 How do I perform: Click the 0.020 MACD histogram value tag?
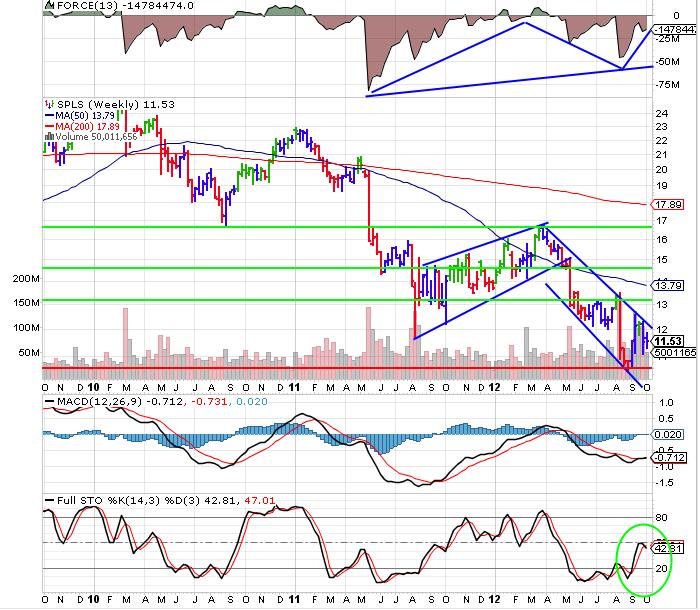pos(667,434)
